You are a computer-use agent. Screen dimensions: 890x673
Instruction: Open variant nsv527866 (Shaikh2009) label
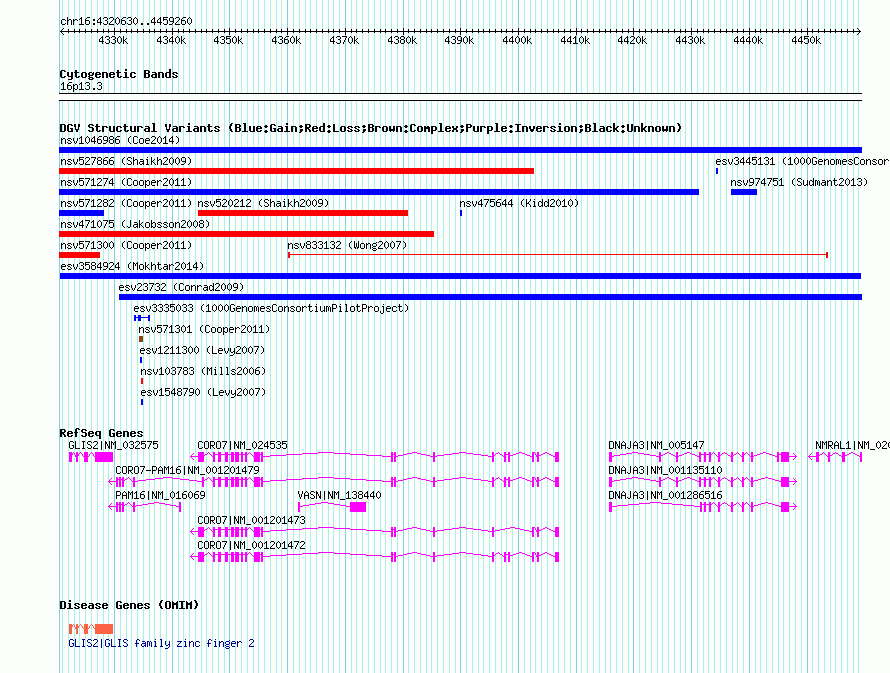pos(126,161)
